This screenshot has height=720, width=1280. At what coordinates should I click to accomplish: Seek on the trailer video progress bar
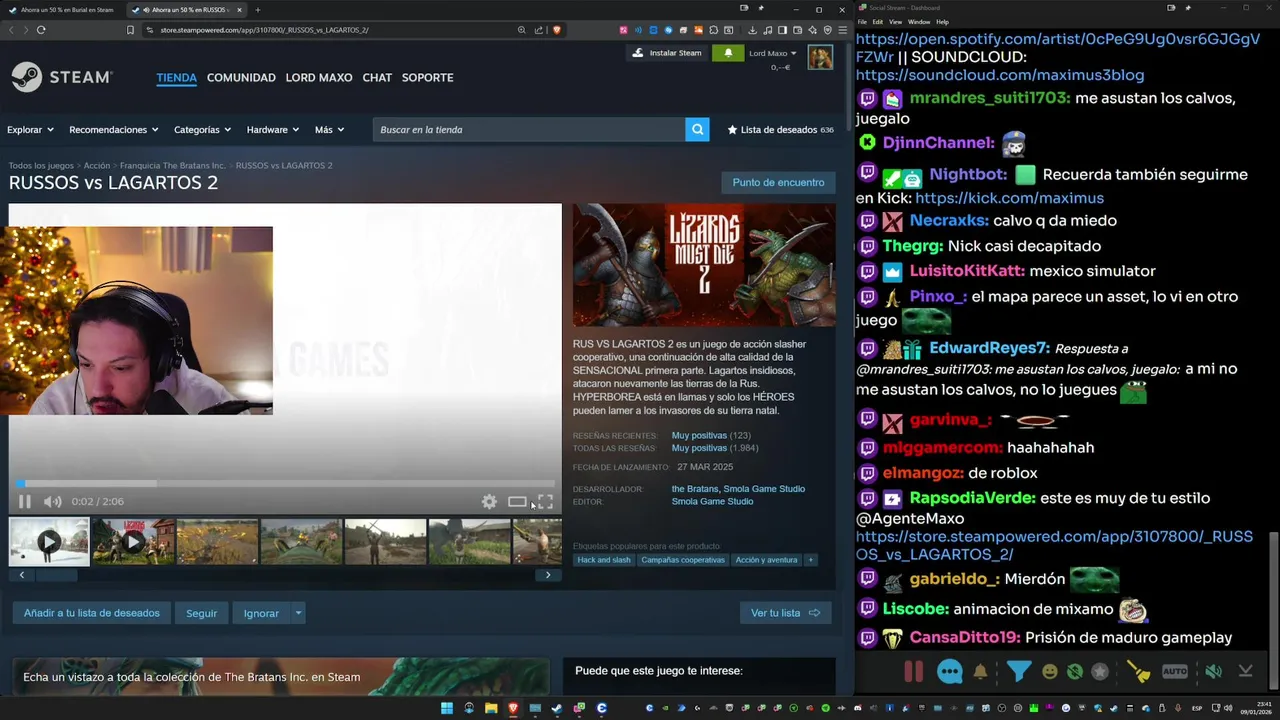tap(285, 484)
